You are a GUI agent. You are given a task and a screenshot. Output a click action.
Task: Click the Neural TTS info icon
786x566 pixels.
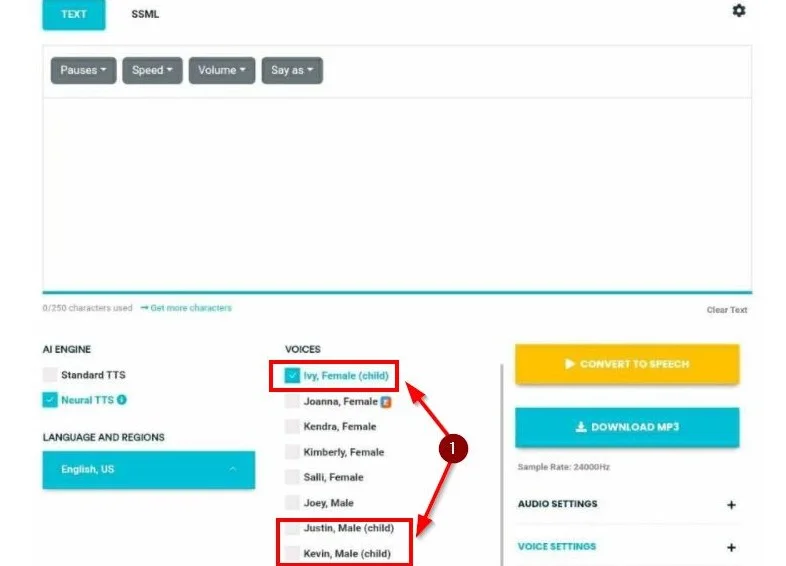pyautogui.click(x=122, y=400)
